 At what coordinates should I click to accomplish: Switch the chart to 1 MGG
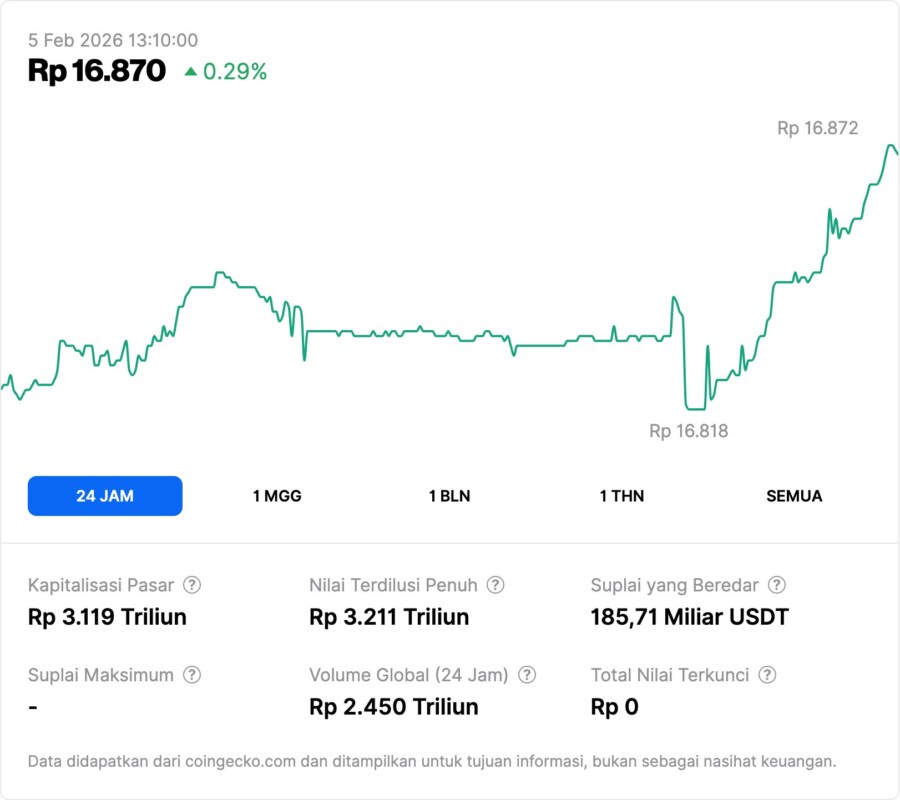pos(277,496)
